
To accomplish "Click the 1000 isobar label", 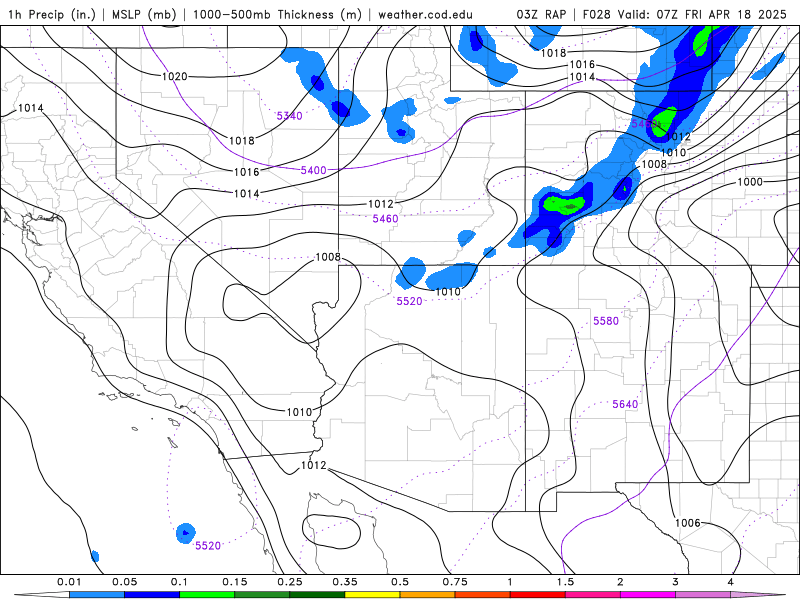I will click(x=750, y=182).
